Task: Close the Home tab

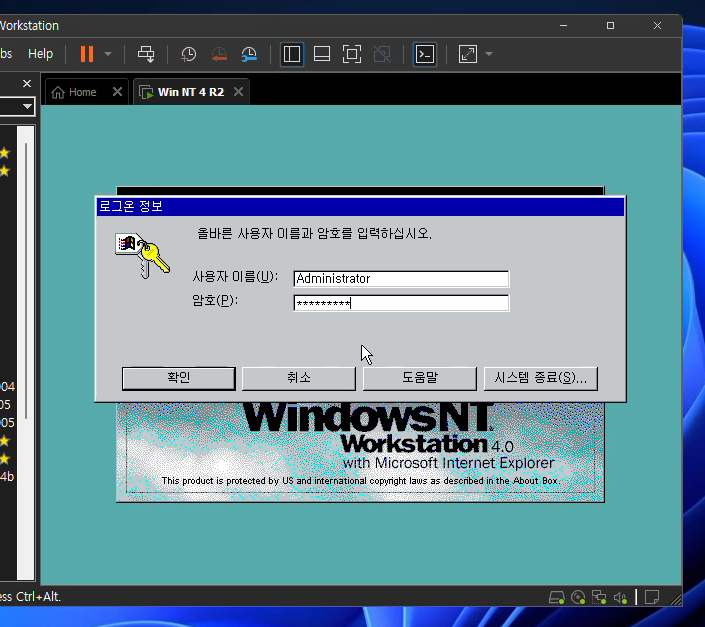Action: tap(117, 92)
